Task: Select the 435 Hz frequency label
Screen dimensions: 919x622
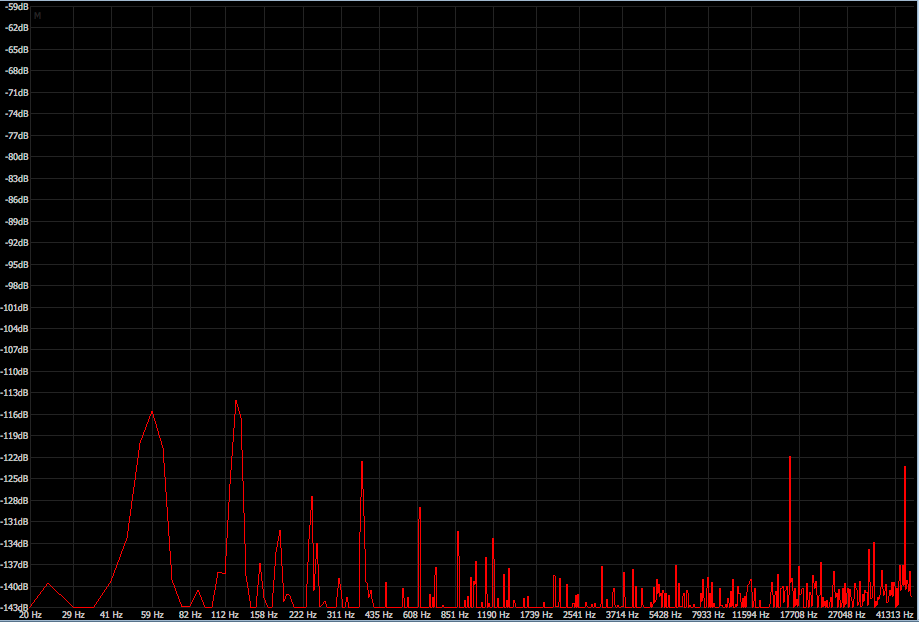Action: [379, 615]
